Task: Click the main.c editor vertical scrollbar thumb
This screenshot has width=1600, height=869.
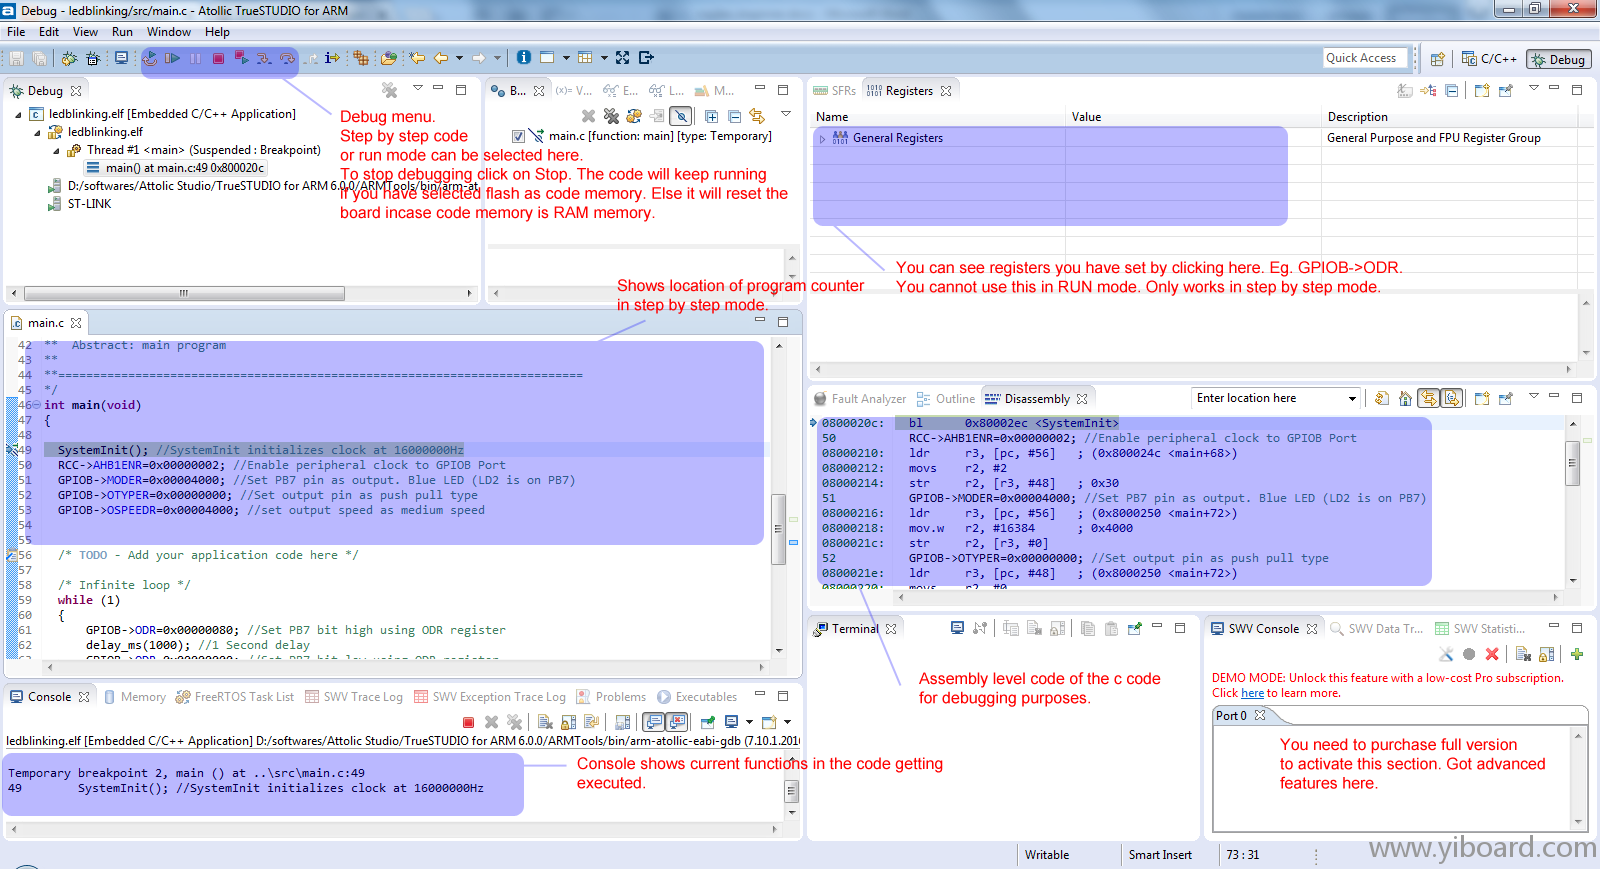Action: [778, 528]
